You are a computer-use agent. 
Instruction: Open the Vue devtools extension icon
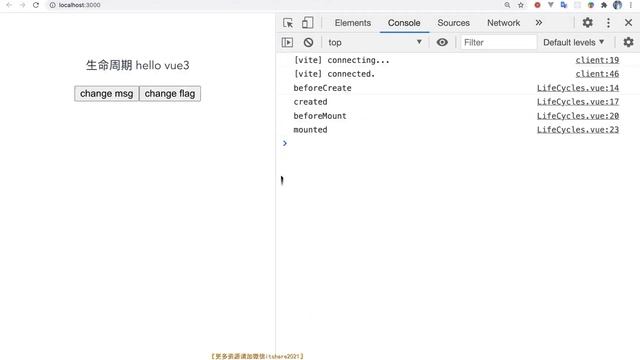pos(551,5)
